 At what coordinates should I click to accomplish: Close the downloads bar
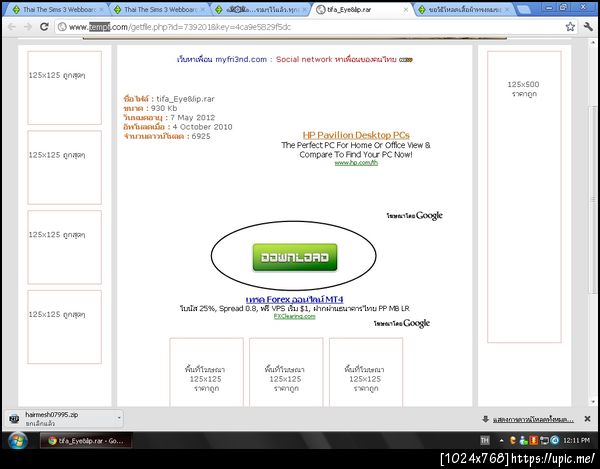[x=587, y=419]
